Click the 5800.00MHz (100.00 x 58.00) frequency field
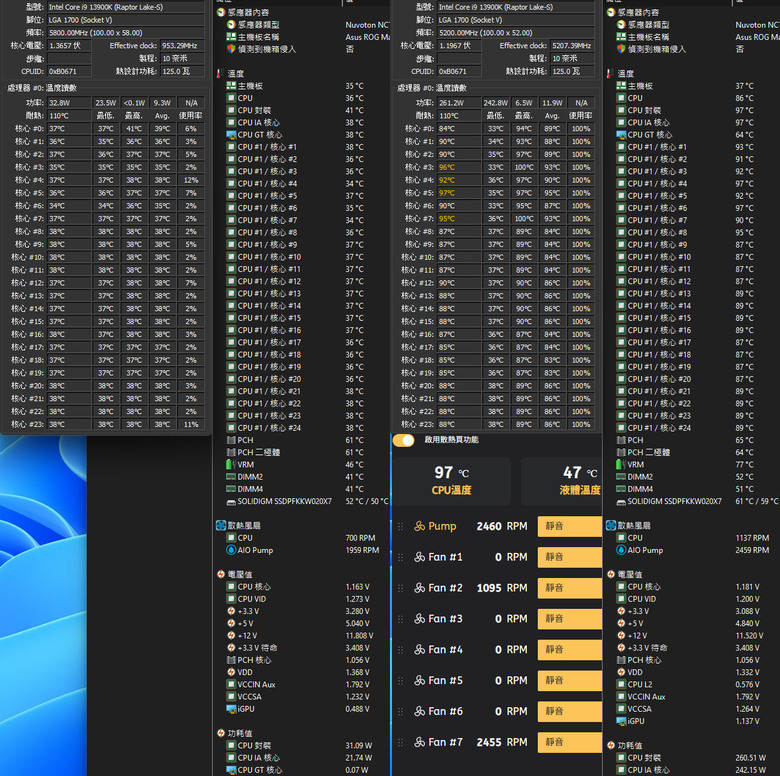This screenshot has height=776, width=780. pos(125,33)
